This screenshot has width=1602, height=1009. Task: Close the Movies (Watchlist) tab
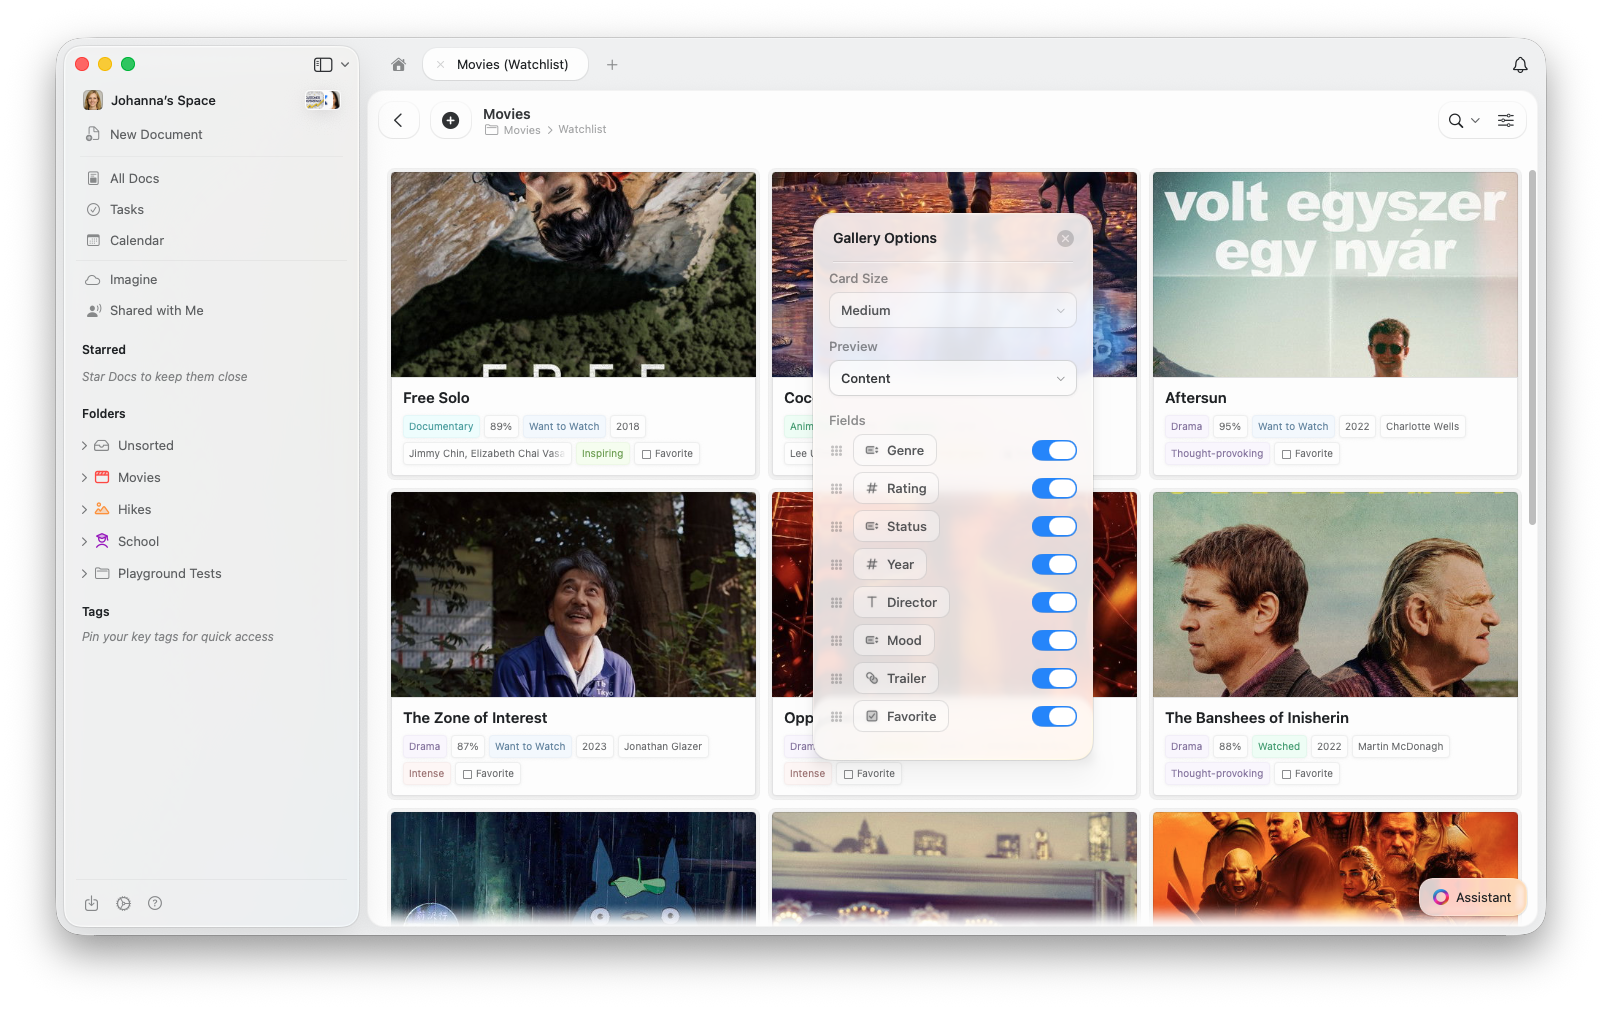coord(440,64)
